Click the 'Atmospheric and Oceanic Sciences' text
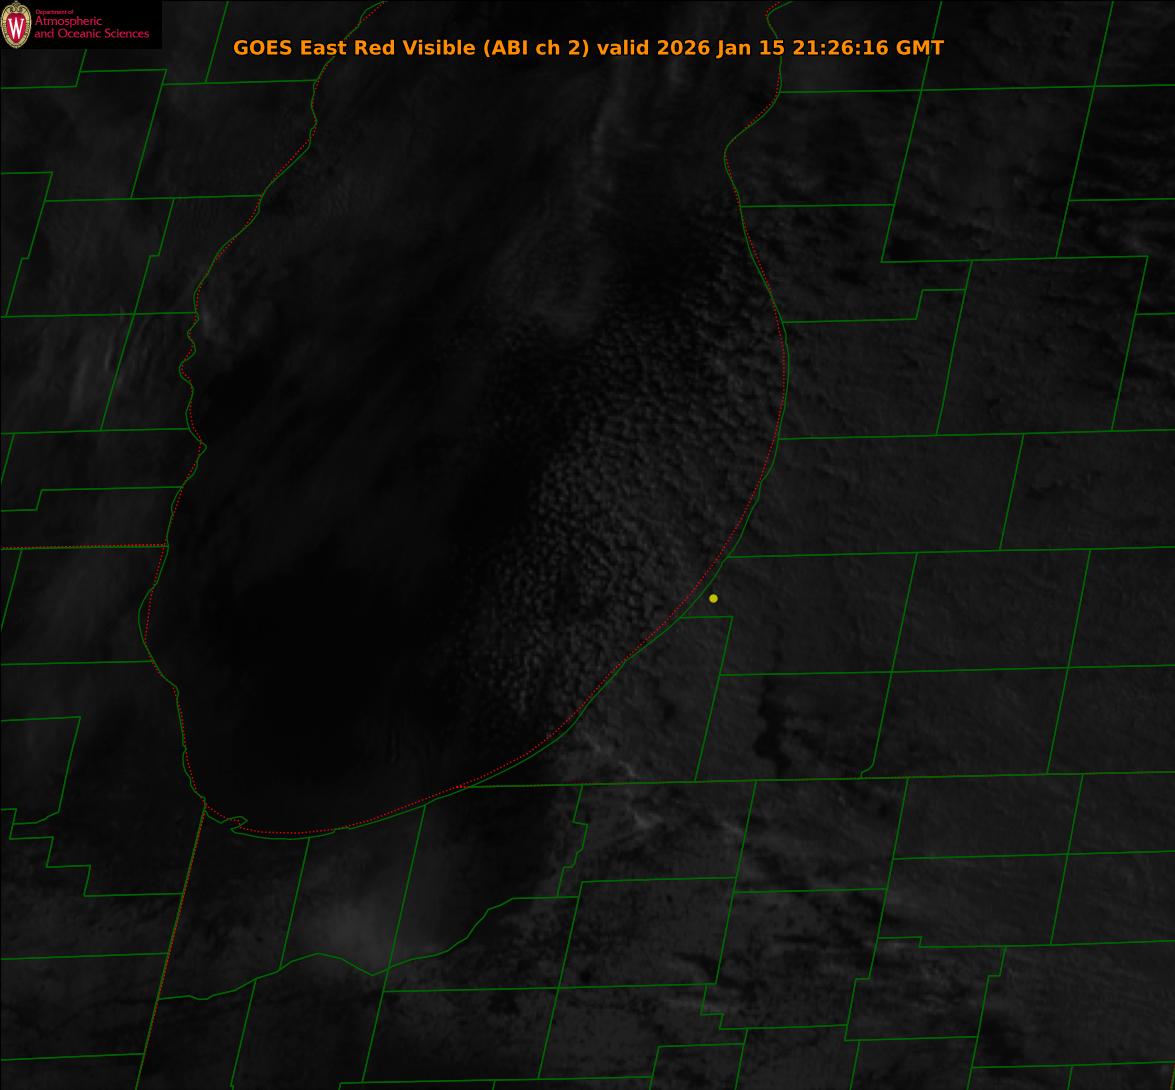This screenshot has width=1175, height=1090. [x=91, y=28]
